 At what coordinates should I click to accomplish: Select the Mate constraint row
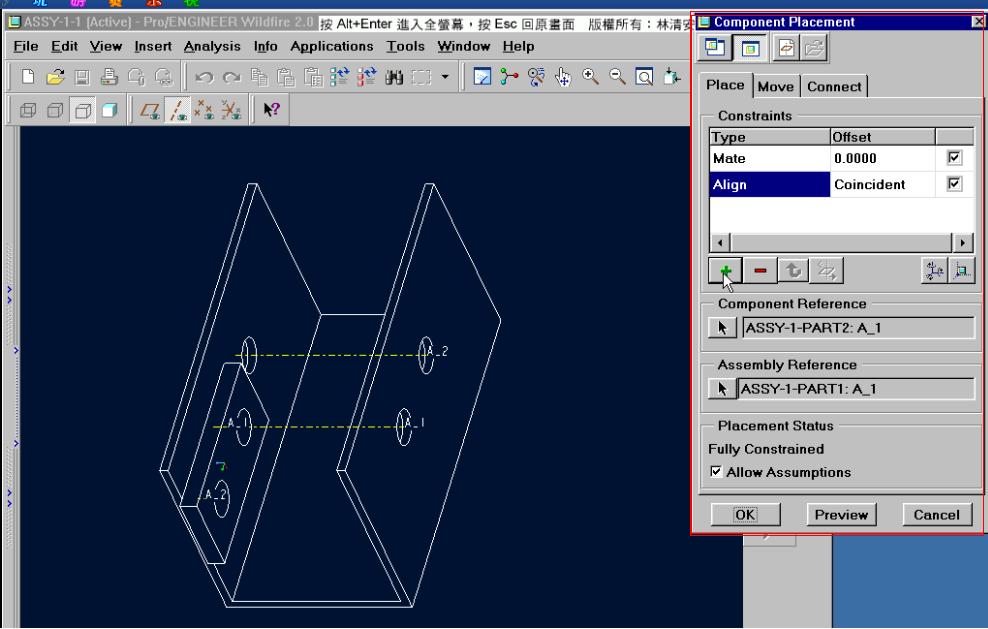click(841, 158)
